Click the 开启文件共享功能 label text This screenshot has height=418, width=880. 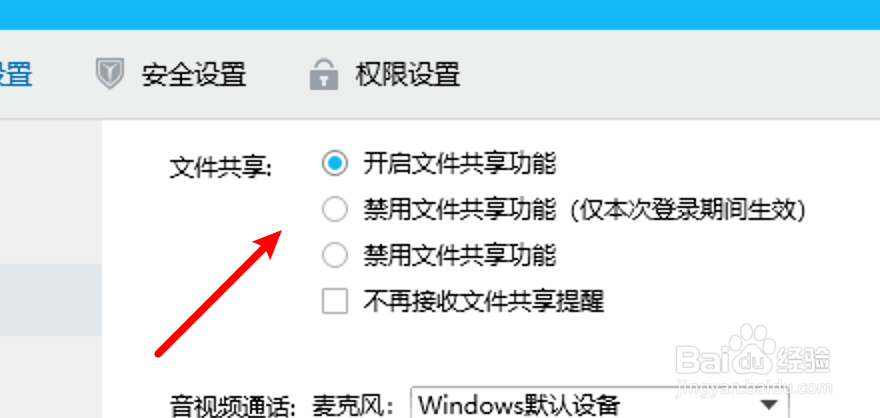[x=460, y=164]
